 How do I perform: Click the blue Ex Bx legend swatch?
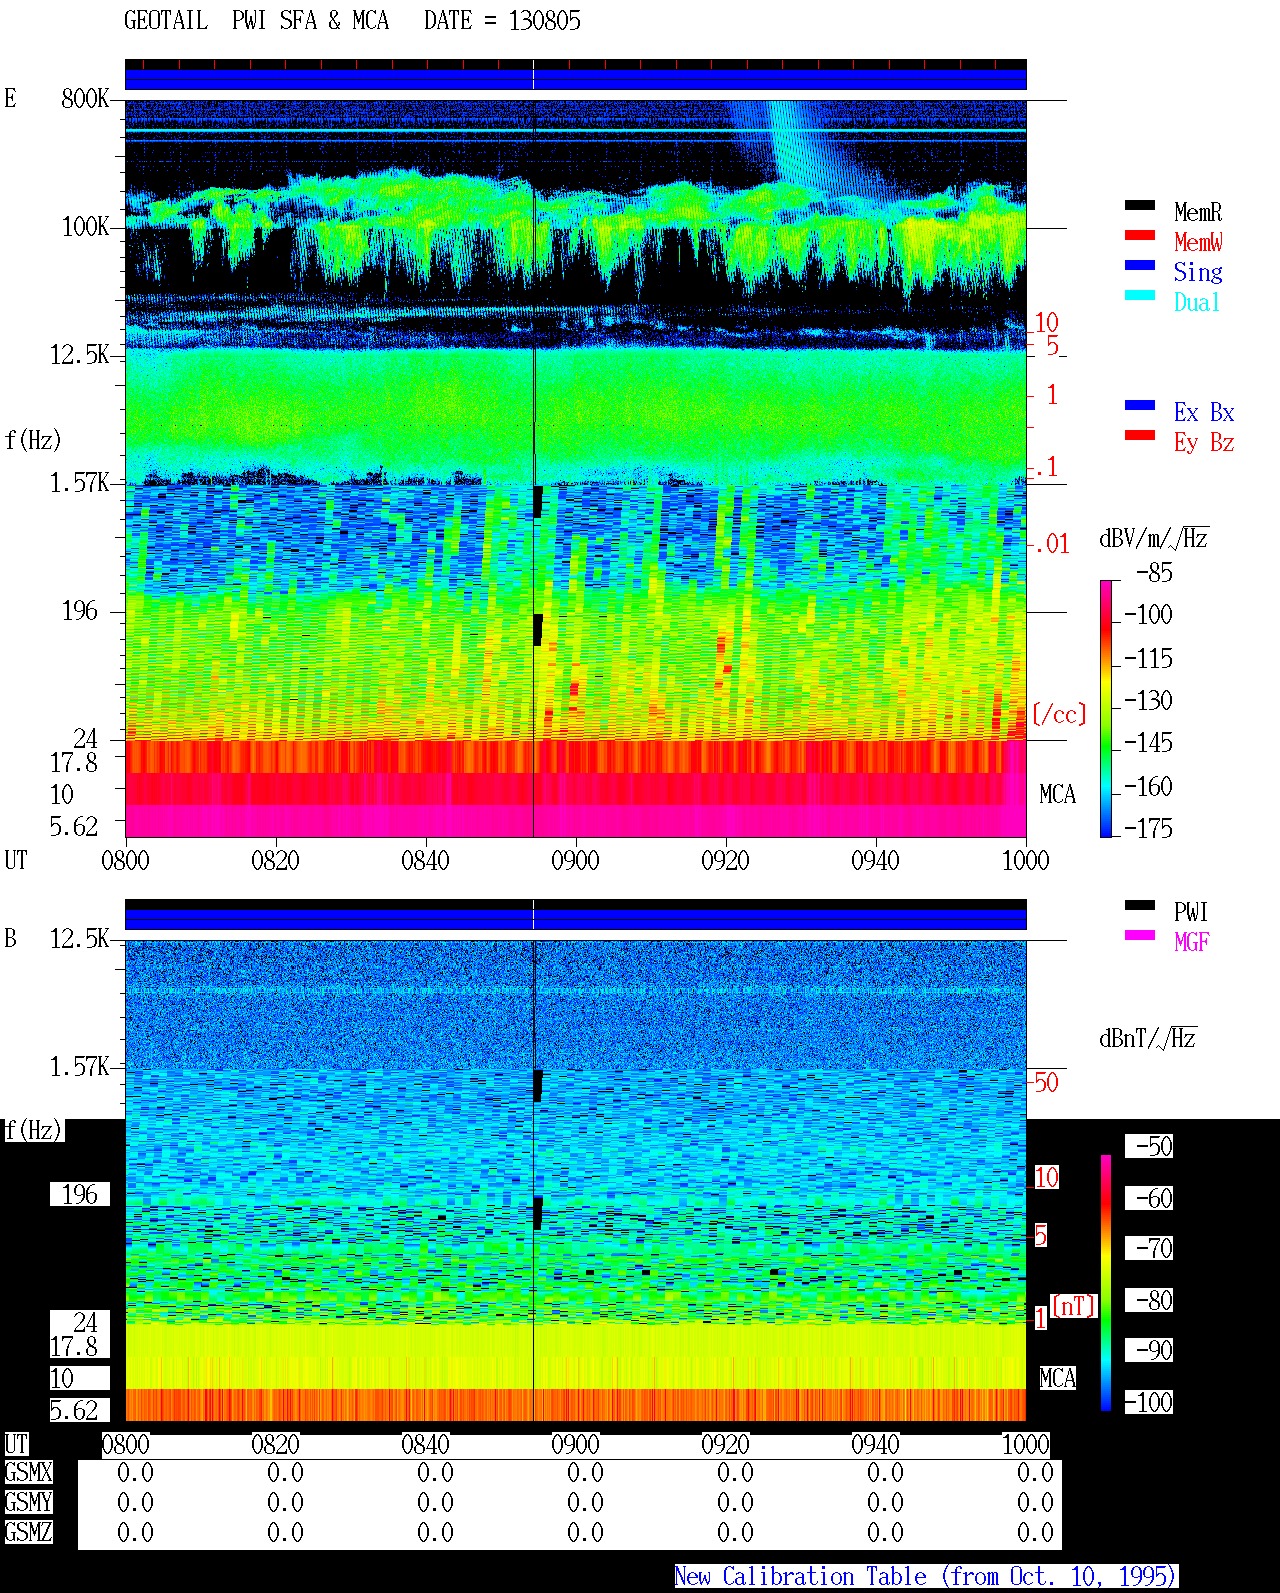pyautogui.click(x=1140, y=406)
